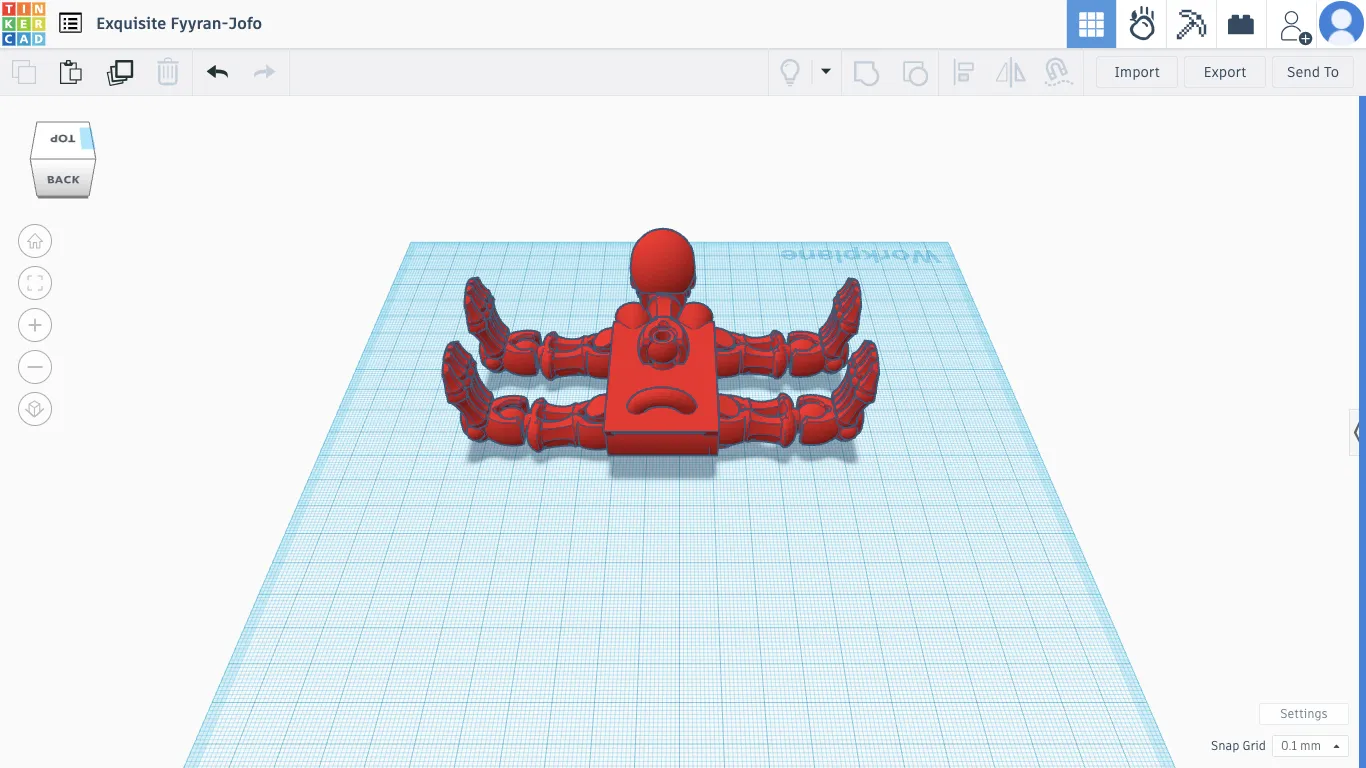The width and height of the screenshot is (1366, 768).
Task: Click the Duplicate and repeat icon
Action: 120,72
